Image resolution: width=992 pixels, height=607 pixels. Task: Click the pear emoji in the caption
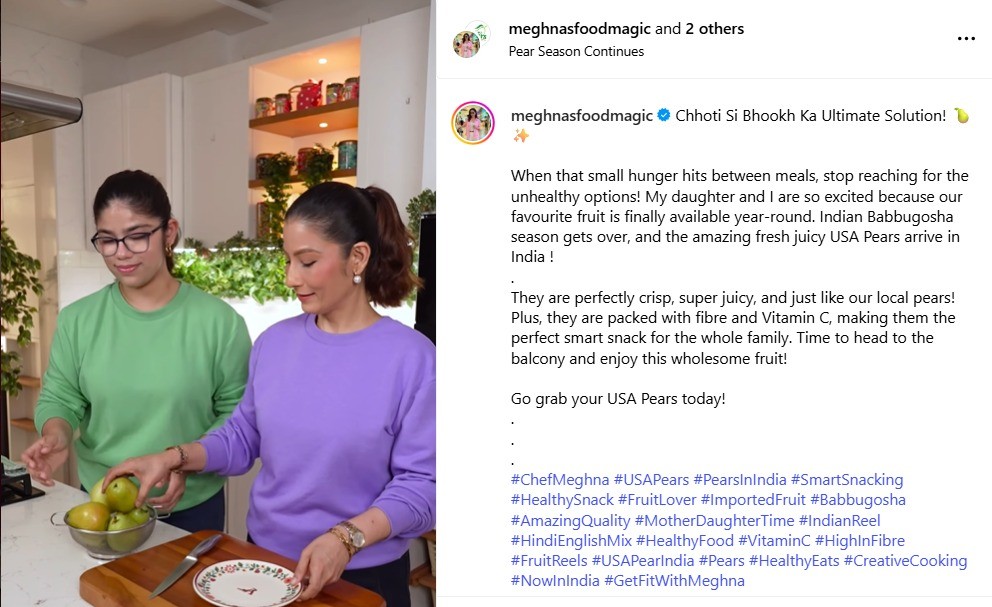point(961,115)
